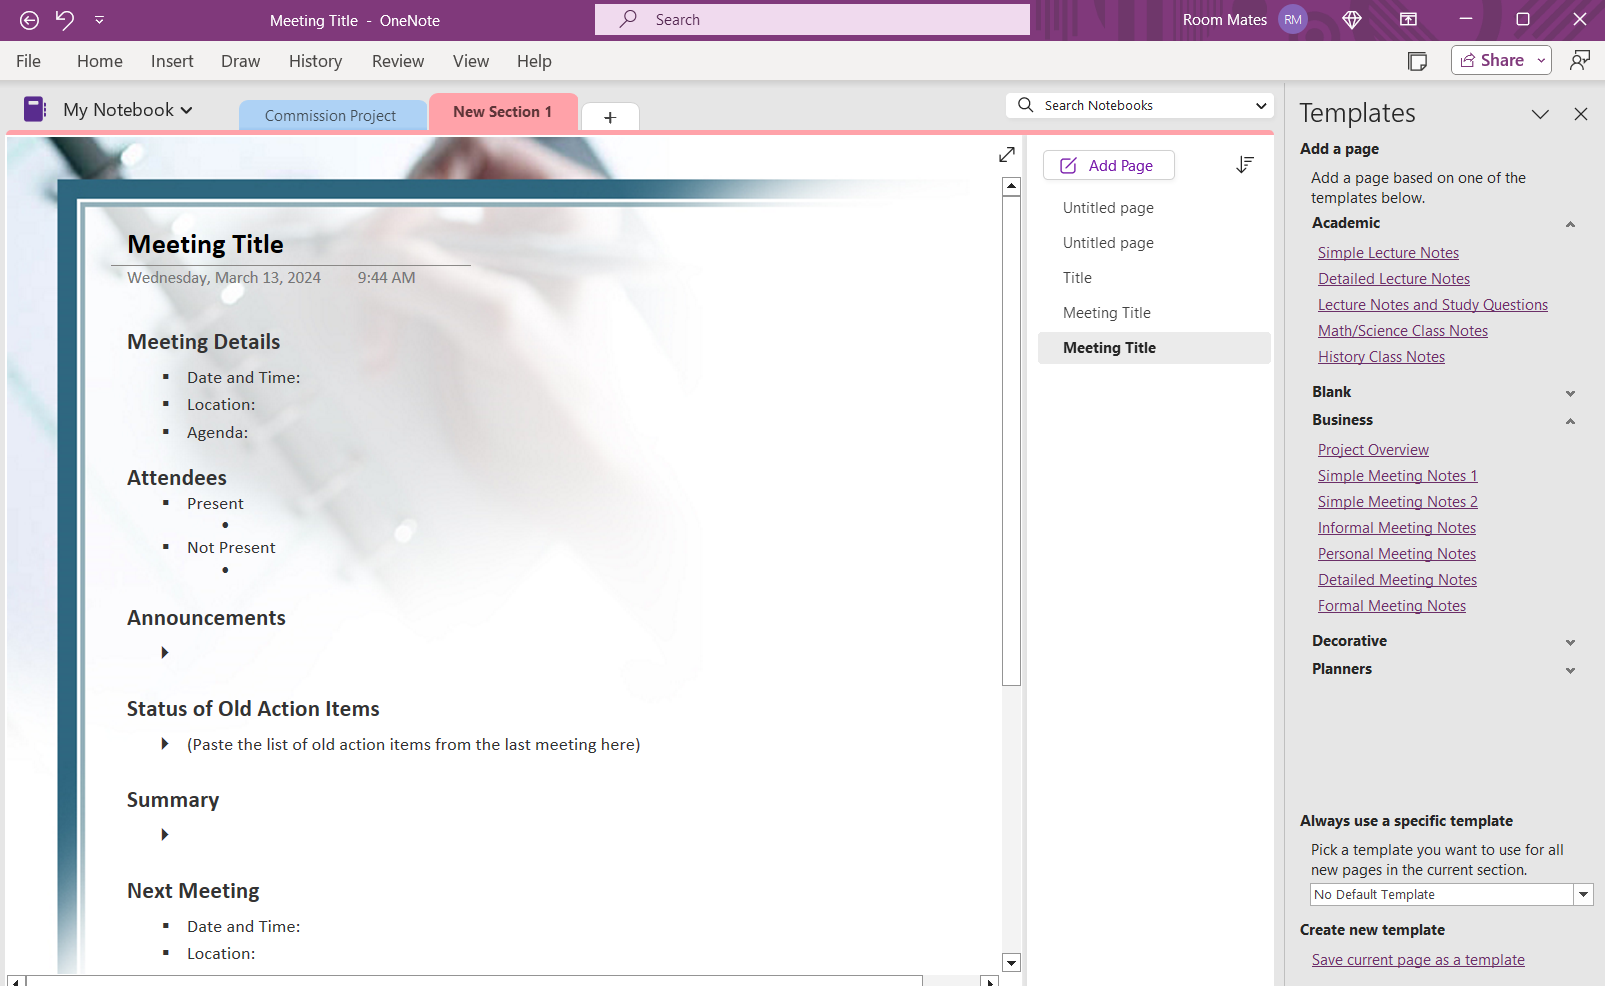Select the New Section 1 tab
Image resolution: width=1605 pixels, height=986 pixels.
(503, 112)
